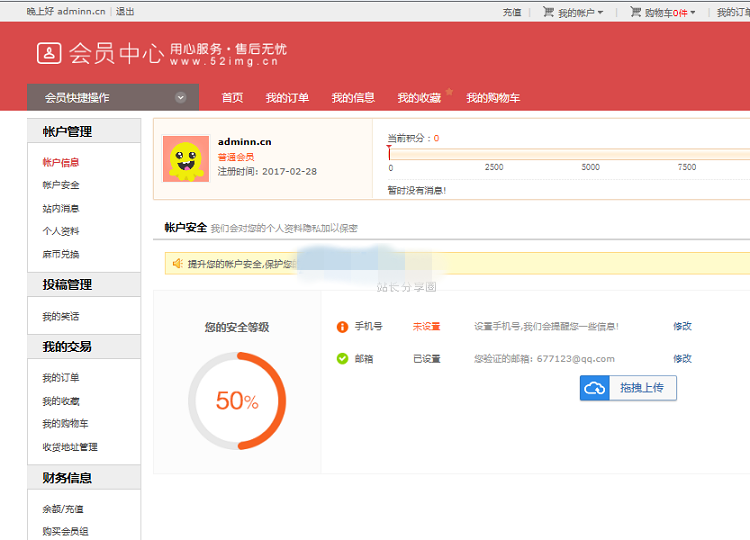750x540 pixels.
Task: Click the cart icon beside 我的帐户
Action: click(x=548, y=11)
